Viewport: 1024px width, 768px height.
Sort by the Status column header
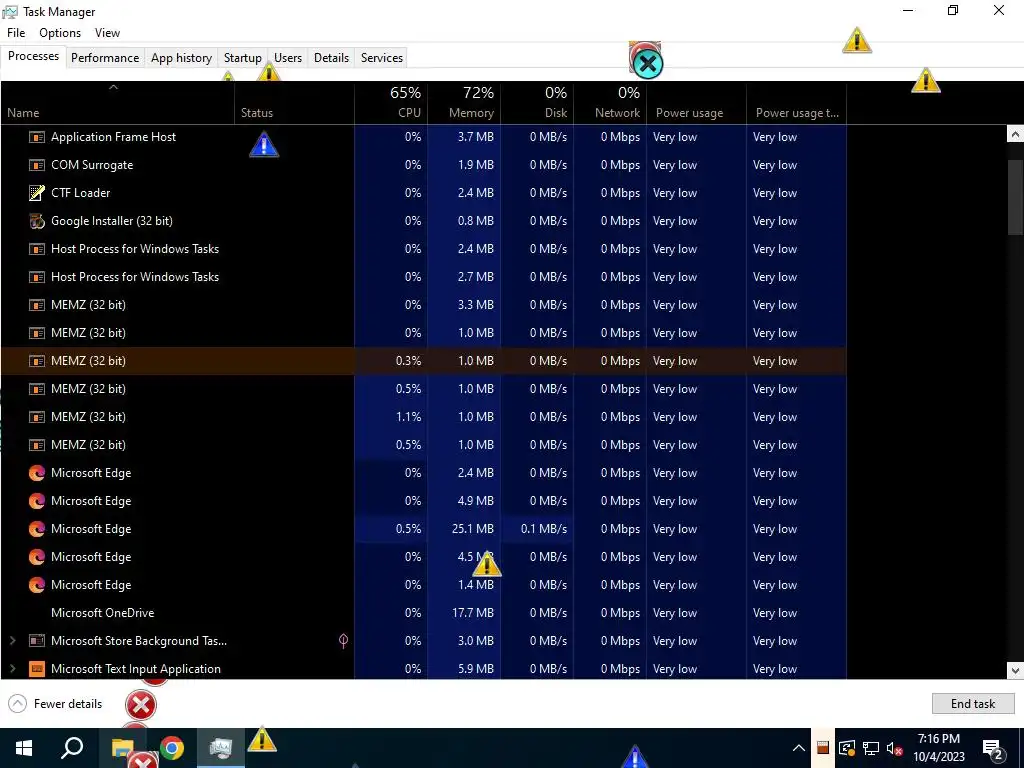(x=295, y=103)
